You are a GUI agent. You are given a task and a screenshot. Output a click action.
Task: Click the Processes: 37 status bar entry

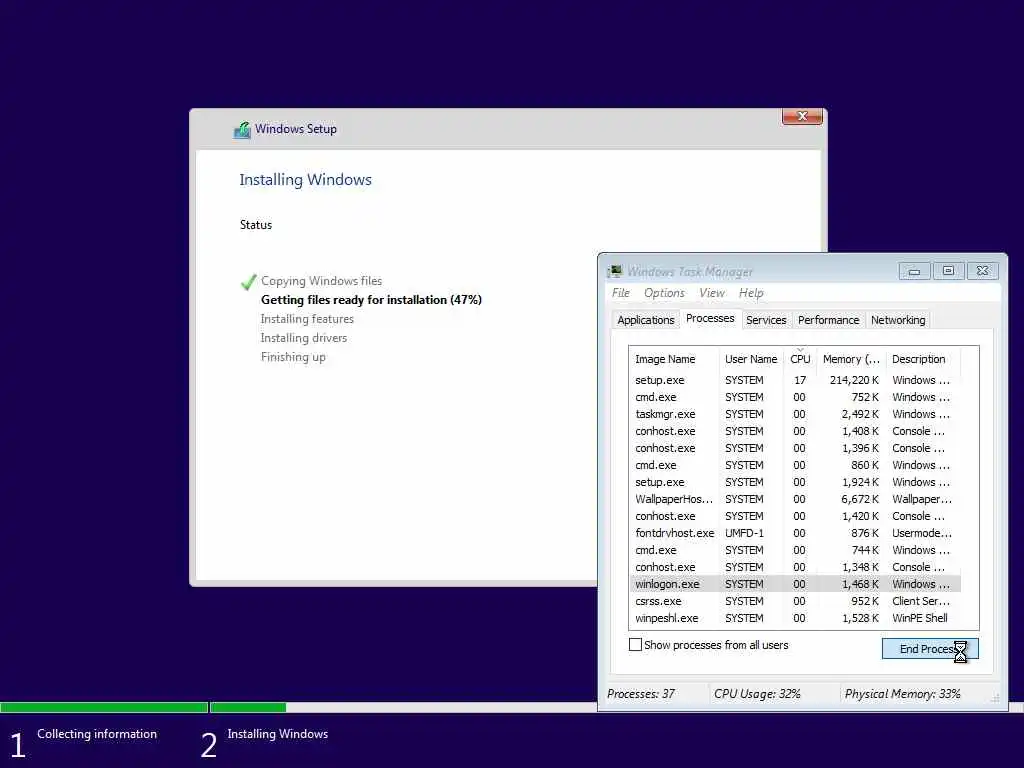tap(641, 694)
